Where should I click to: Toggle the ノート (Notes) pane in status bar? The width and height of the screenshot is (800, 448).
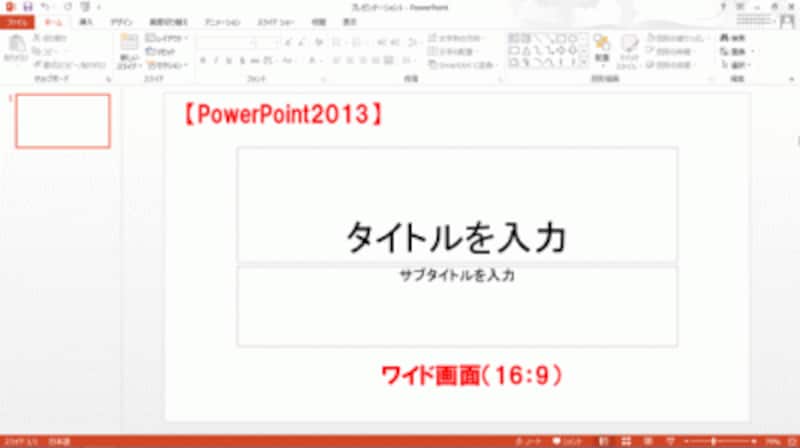point(528,441)
